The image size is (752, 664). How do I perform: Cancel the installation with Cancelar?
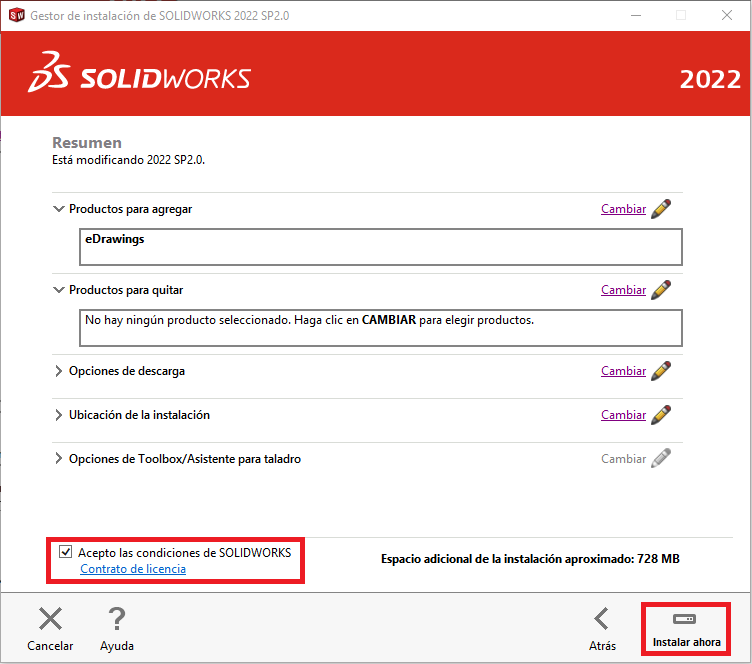pyautogui.click(x=50, y=629)
